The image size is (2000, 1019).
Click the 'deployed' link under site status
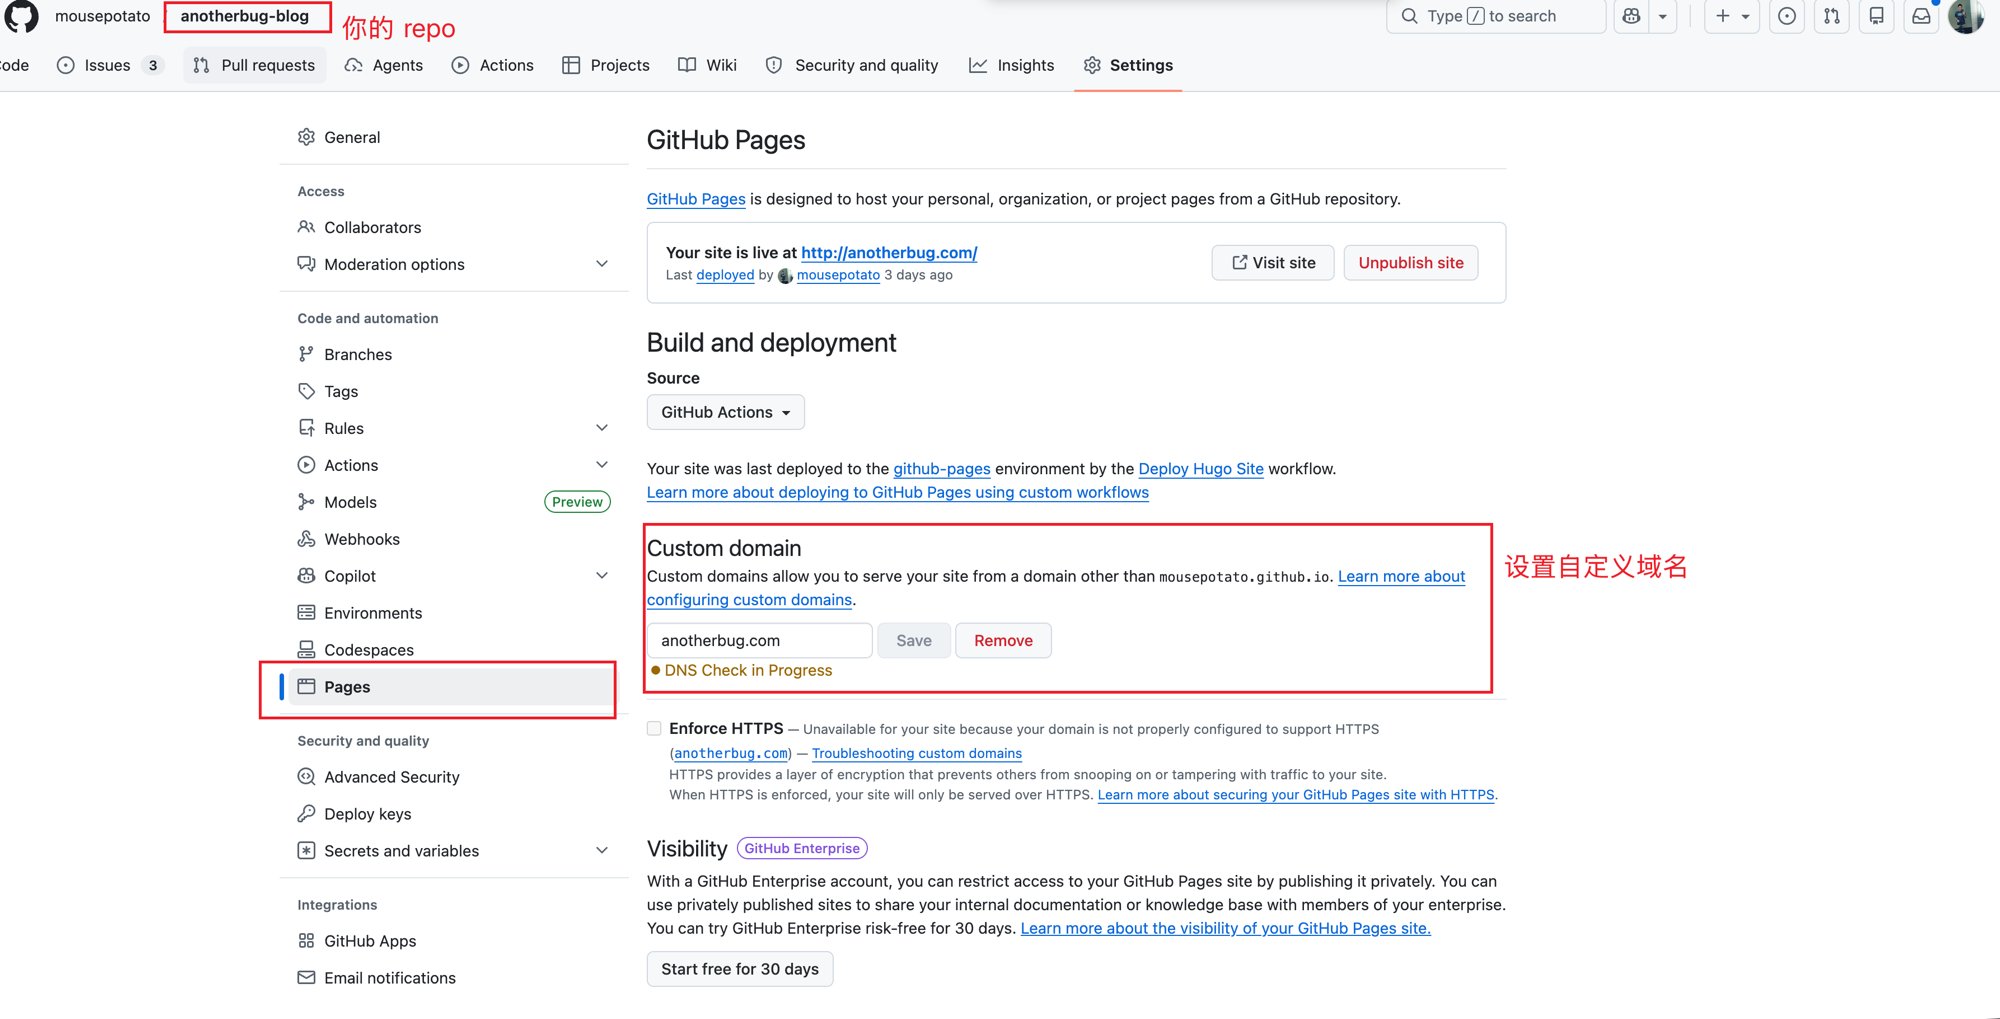[x=725, y=275]
